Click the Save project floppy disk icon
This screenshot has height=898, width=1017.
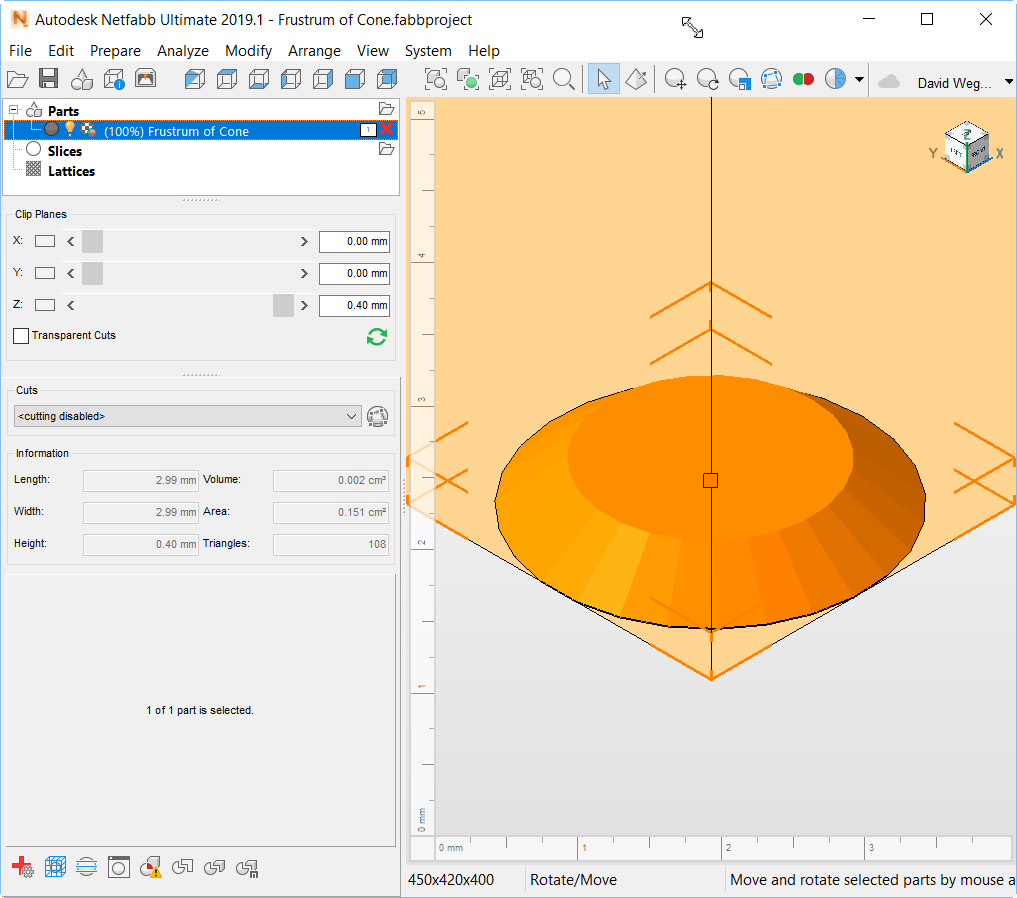click(49, 79)
